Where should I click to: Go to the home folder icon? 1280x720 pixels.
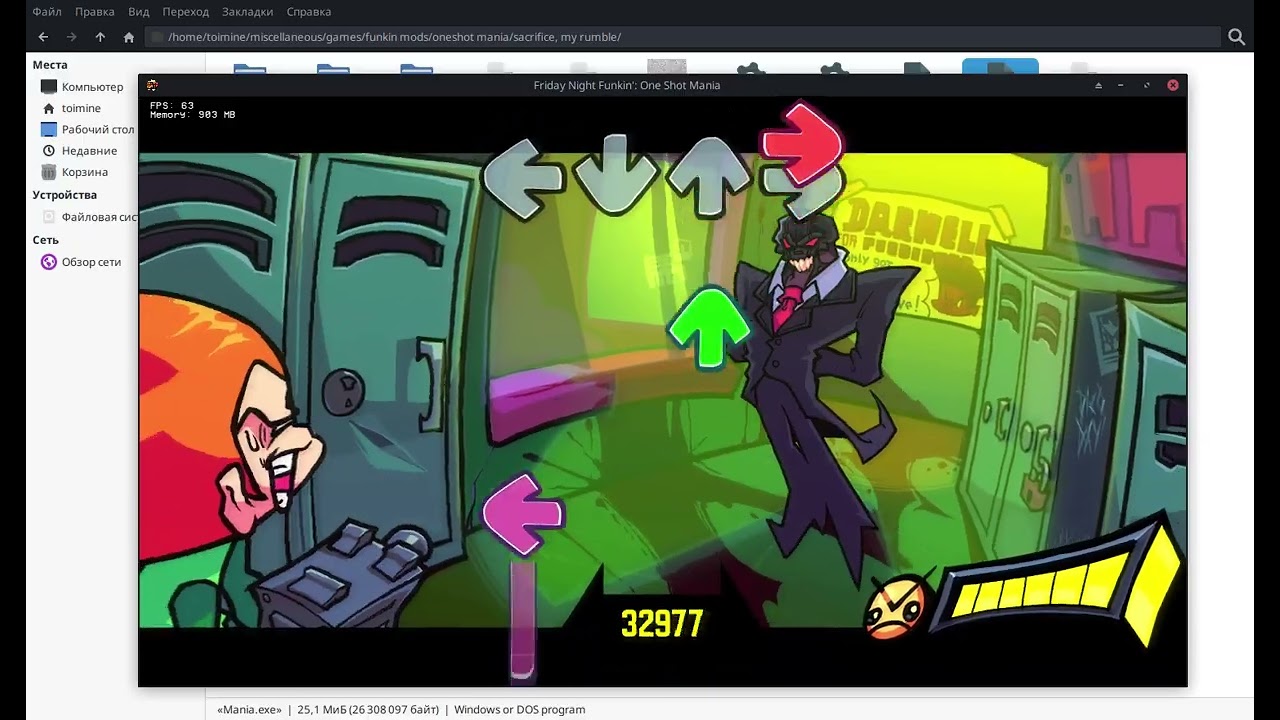click(129, 37)
